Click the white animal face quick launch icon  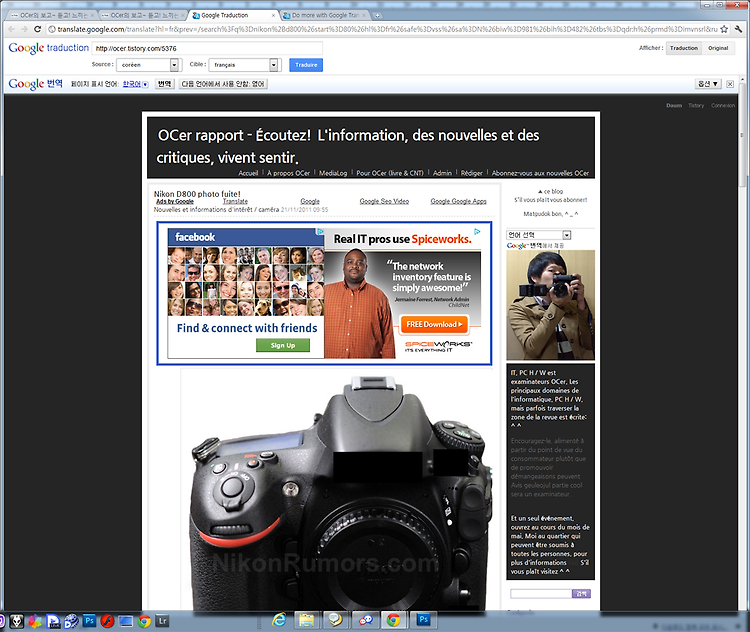pos(17,621)
